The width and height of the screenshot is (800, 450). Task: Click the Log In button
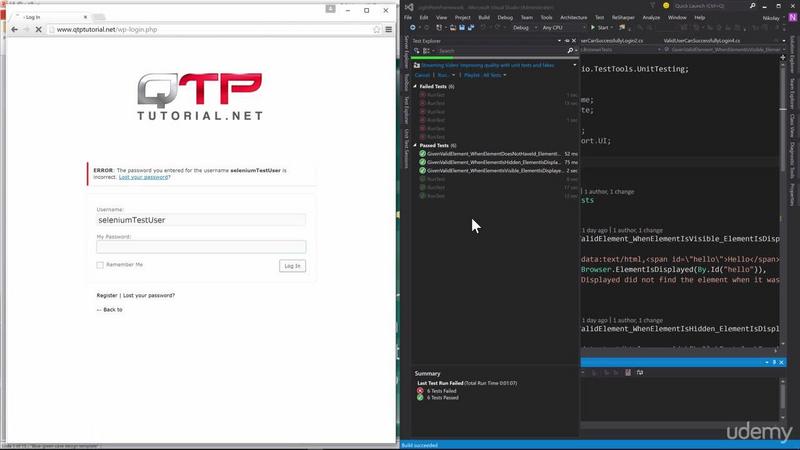(x=292, y=266)
